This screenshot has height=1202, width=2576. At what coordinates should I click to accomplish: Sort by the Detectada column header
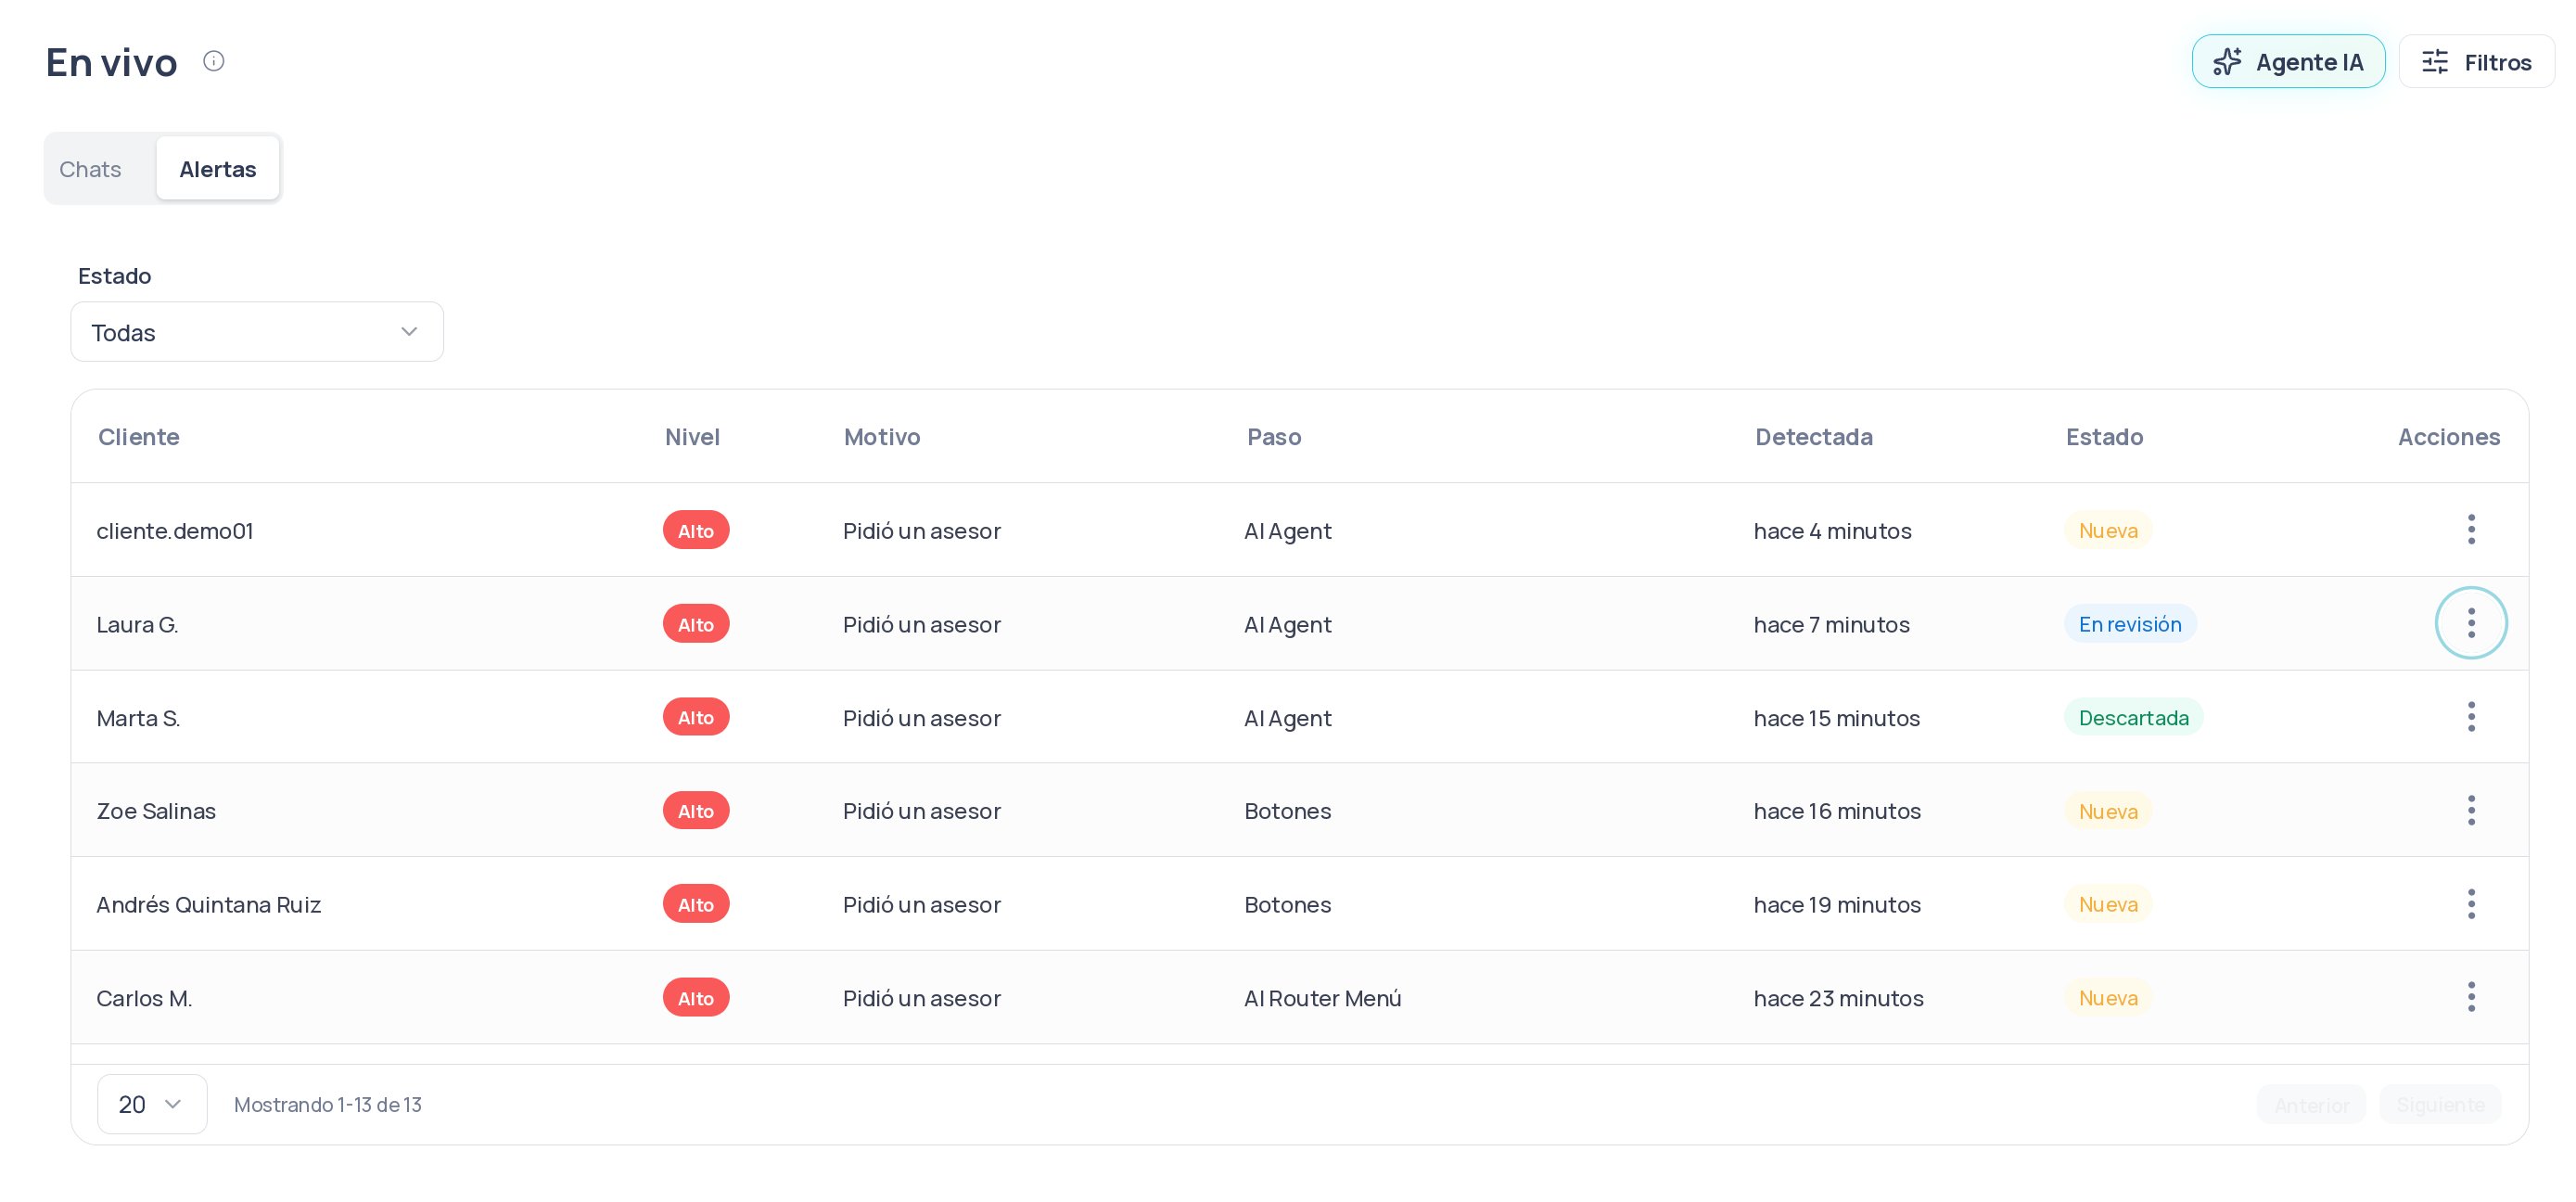tap(1813, 437)
